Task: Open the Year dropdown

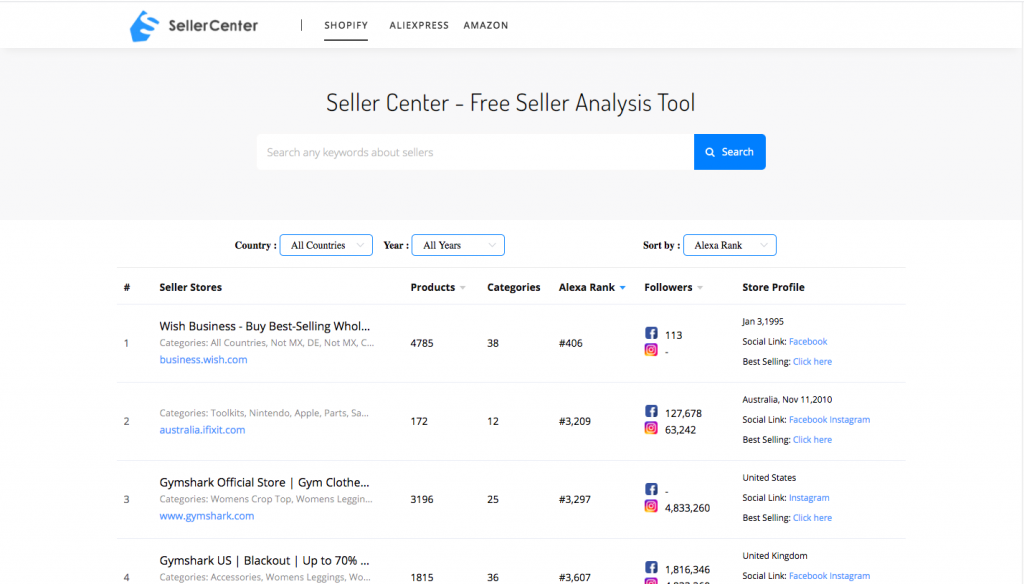Action: click(x=458, y=245)
